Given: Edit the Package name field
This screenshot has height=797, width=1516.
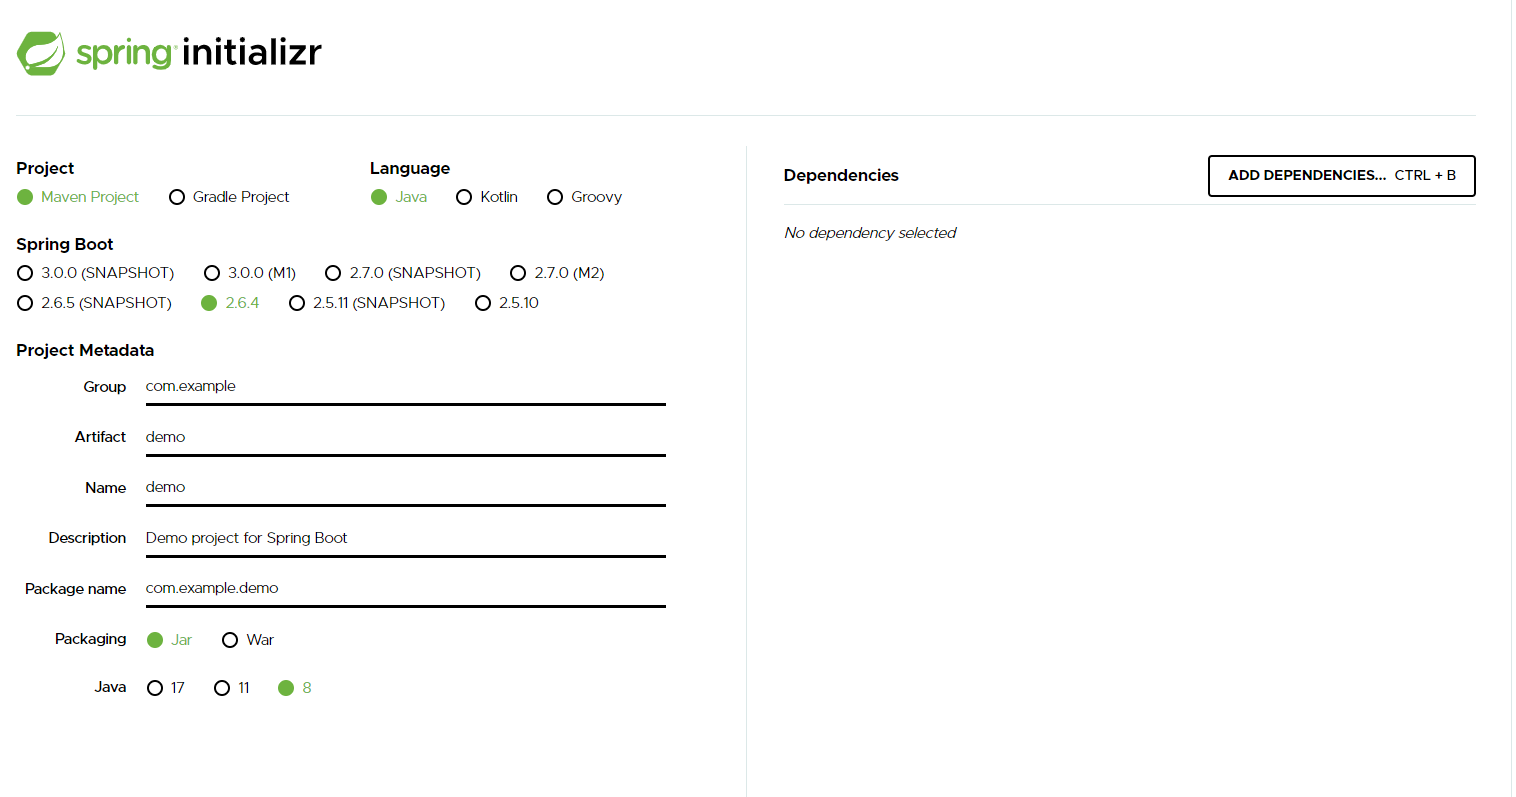Looking at the screenshot, I should coord(406,589).
